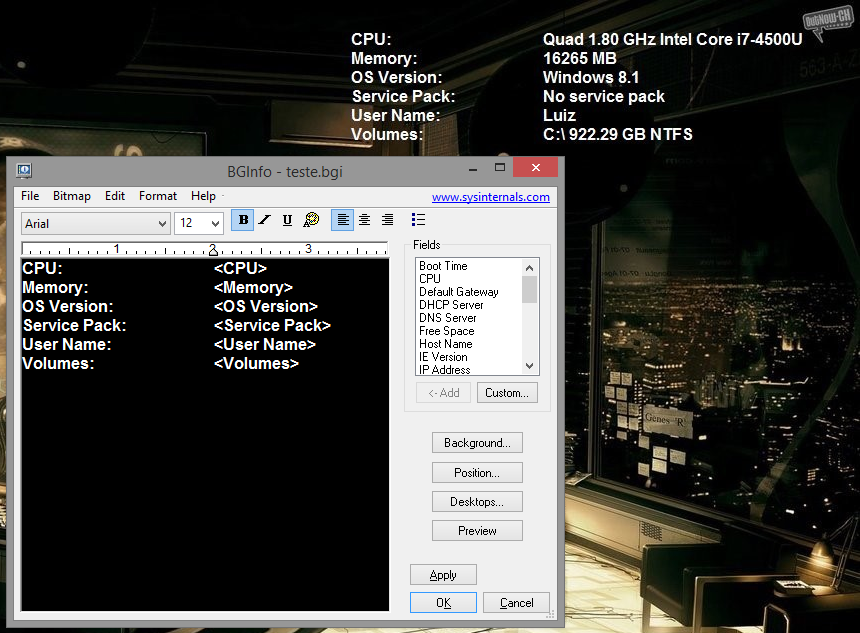Viewport: 860px width, 633px height.
Task: Click the BGInfo title bar app icon
Action: point(24,171)
